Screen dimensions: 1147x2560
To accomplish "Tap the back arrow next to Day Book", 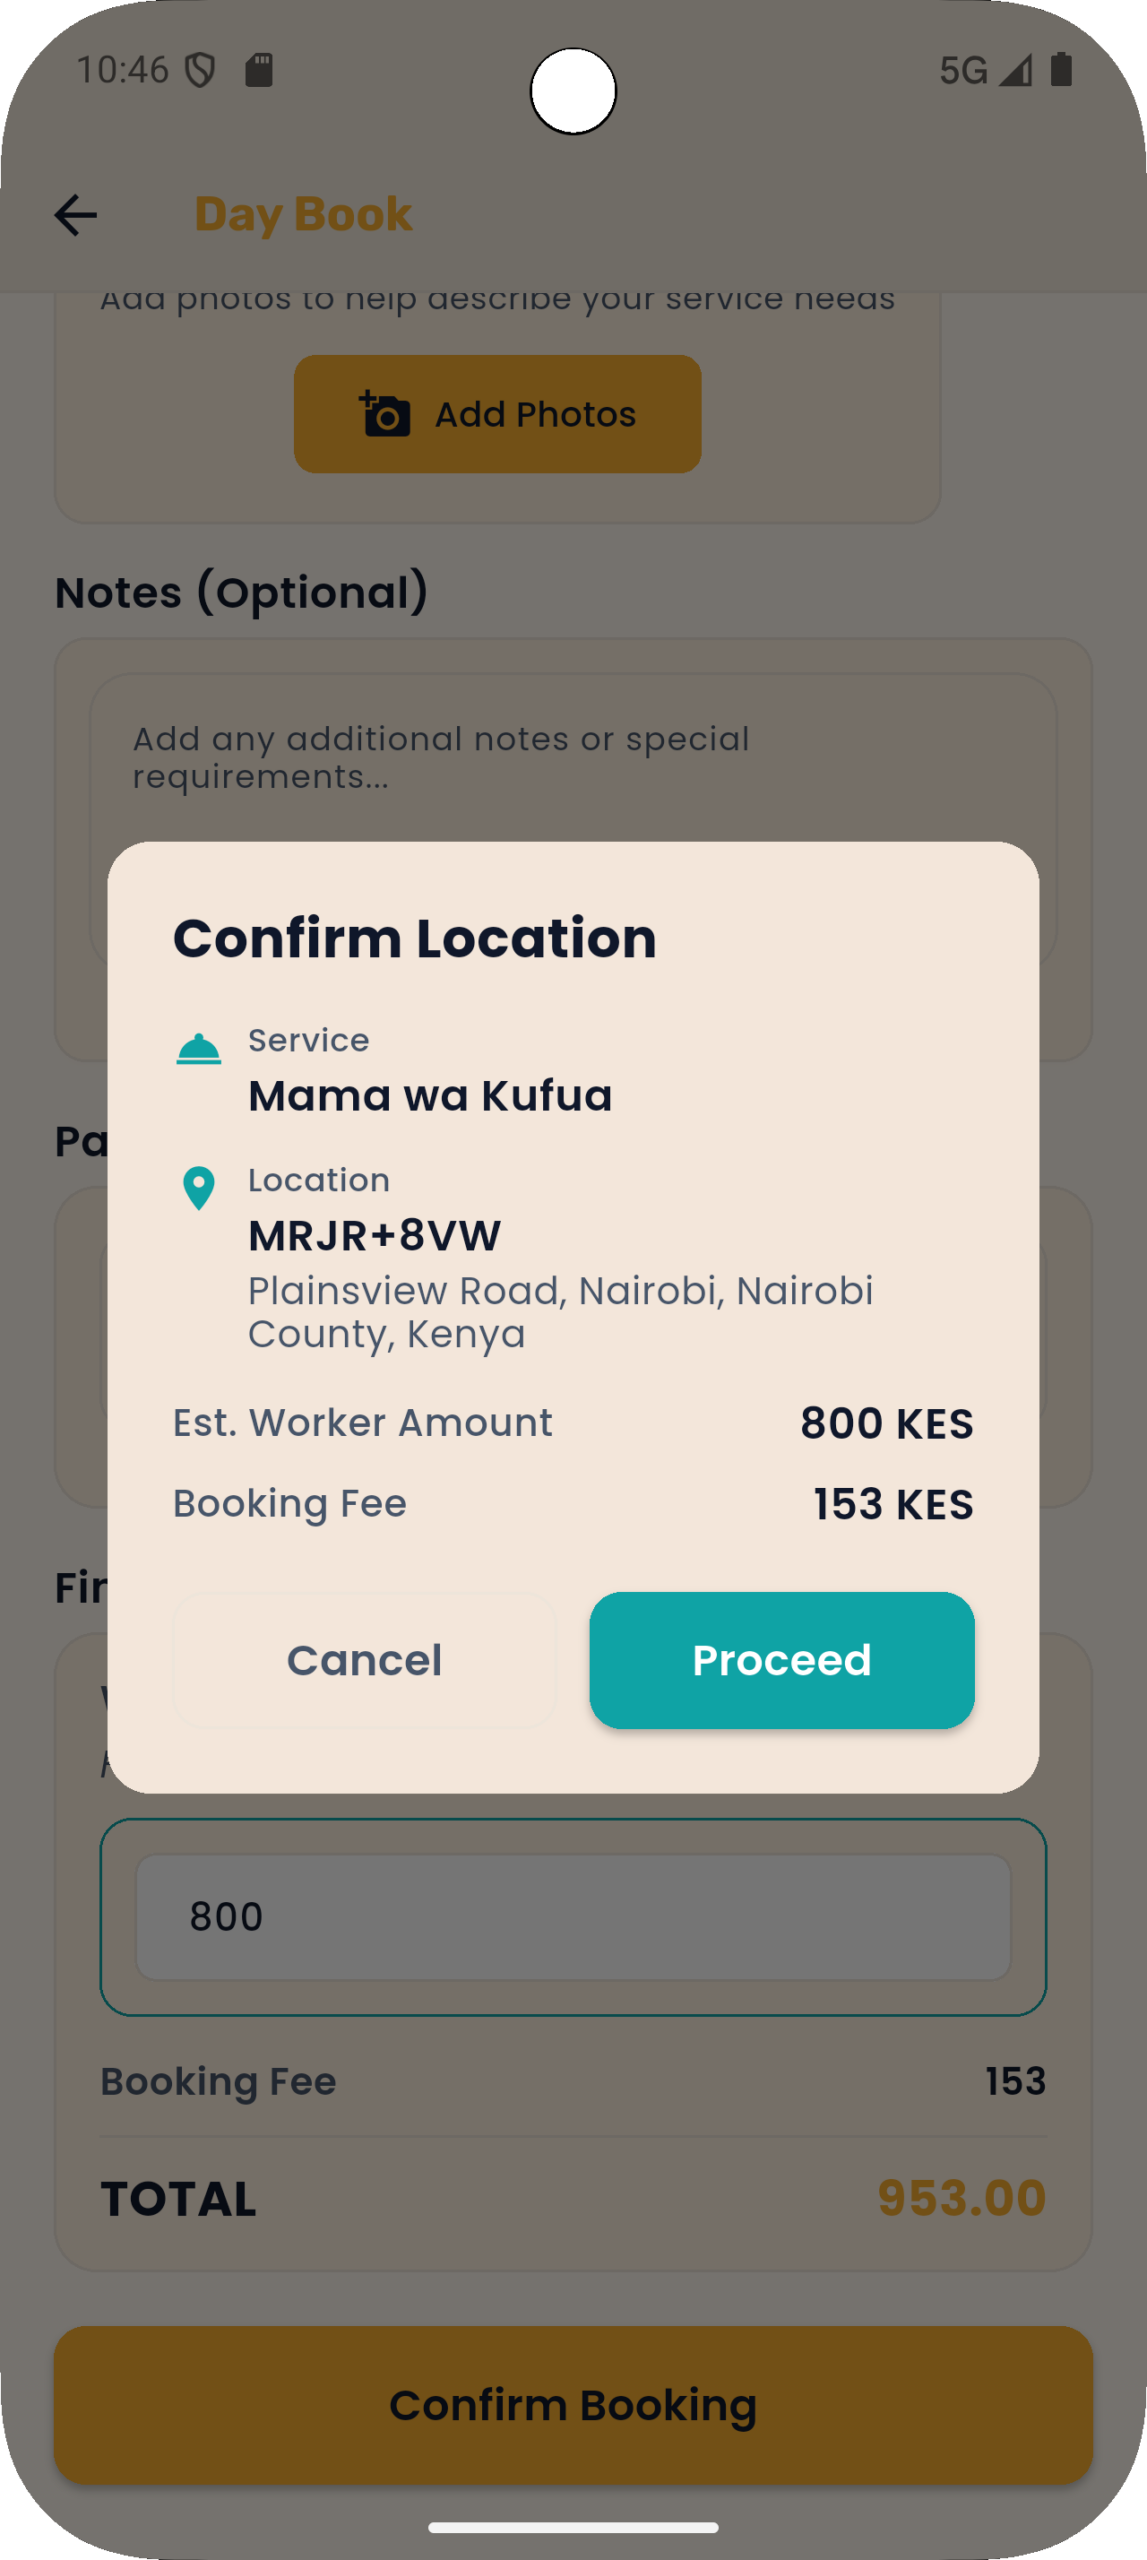I will (x=75, y=214).
